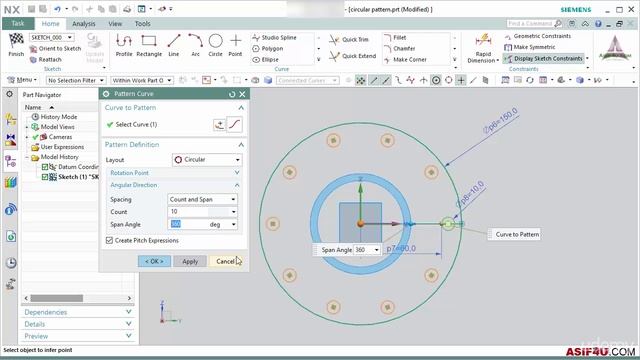This screenshot has height=360, width=640.
Task: Switch to the Analysis tab
Action: click(x=84, y=24)
